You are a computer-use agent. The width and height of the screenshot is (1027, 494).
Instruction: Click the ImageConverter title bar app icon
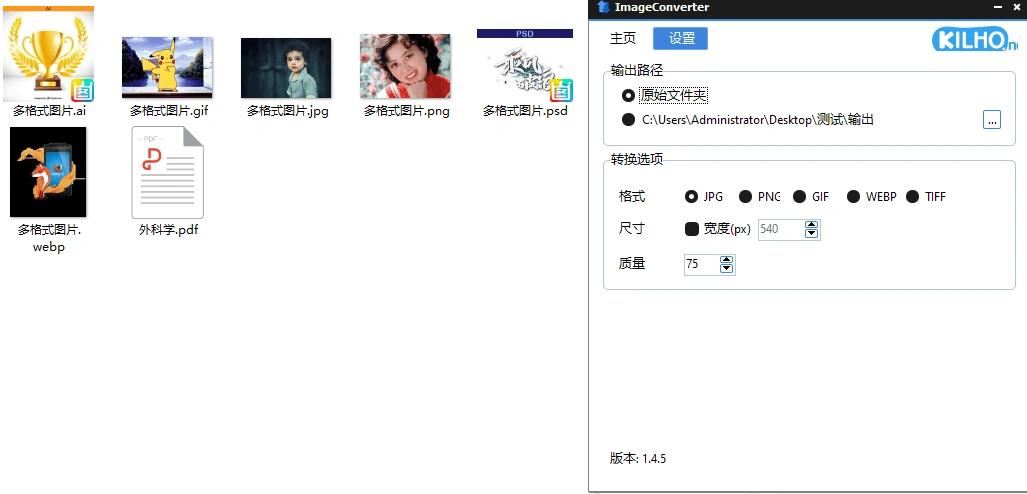pyautogui.click(x=602, y=7)
